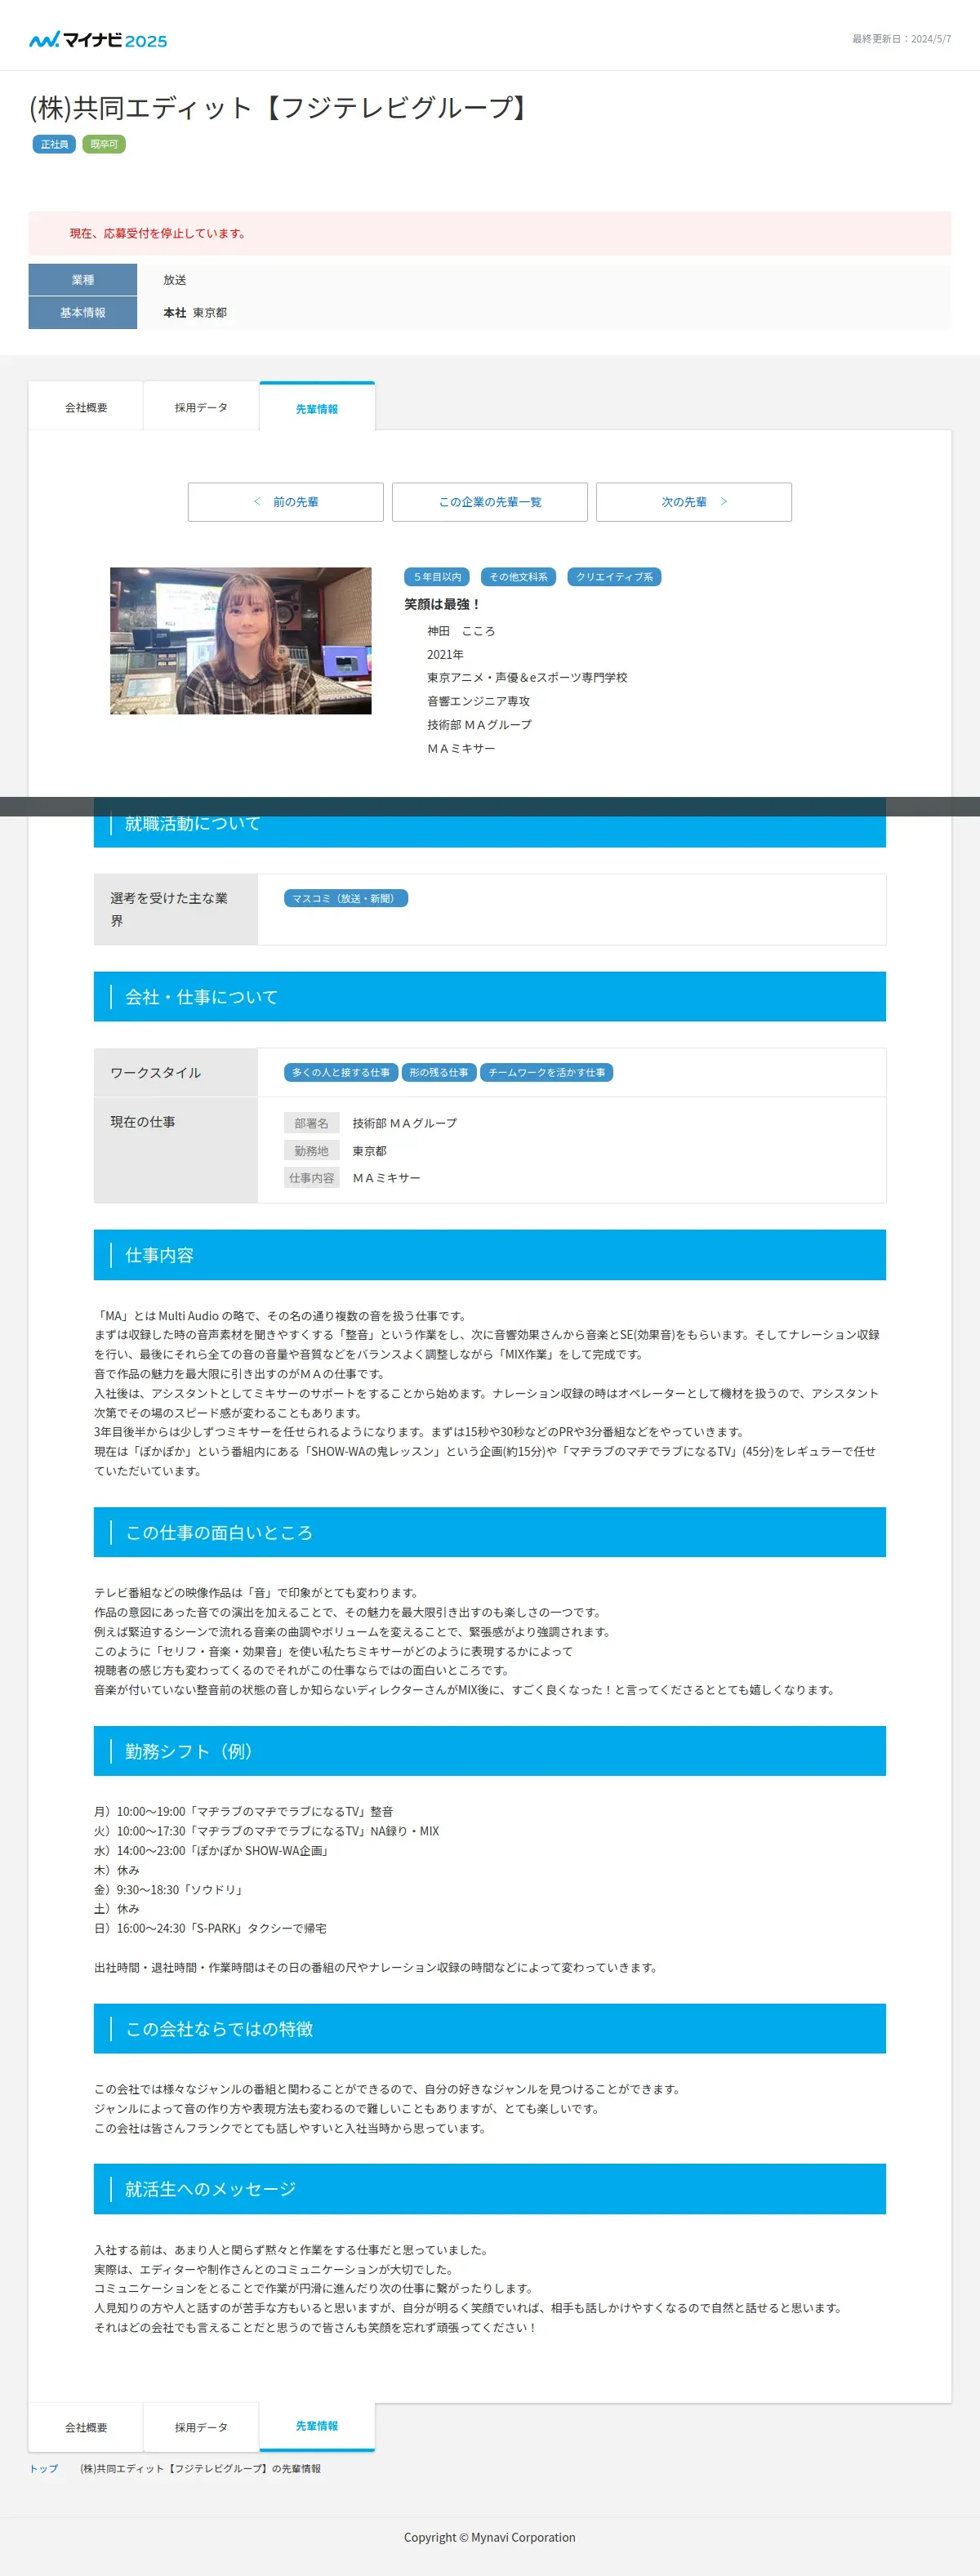Click the マイナビ2025 logo

(x=98, y=40)
